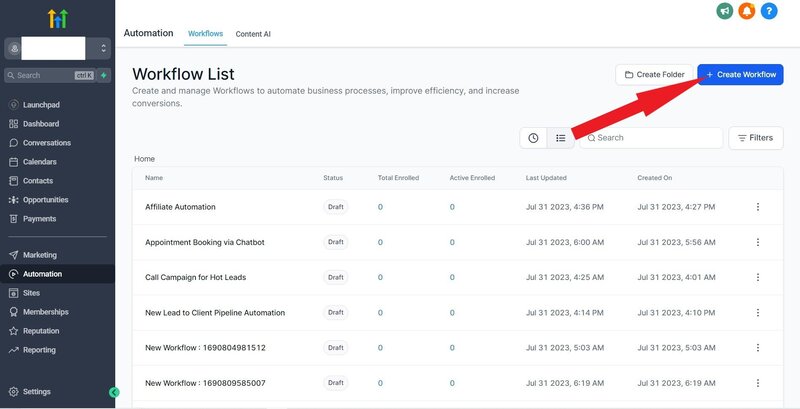Open three-dot menu for Call Campaign for Hot Leads
This screenshot has width=800, height=409.
click(758, 277)
